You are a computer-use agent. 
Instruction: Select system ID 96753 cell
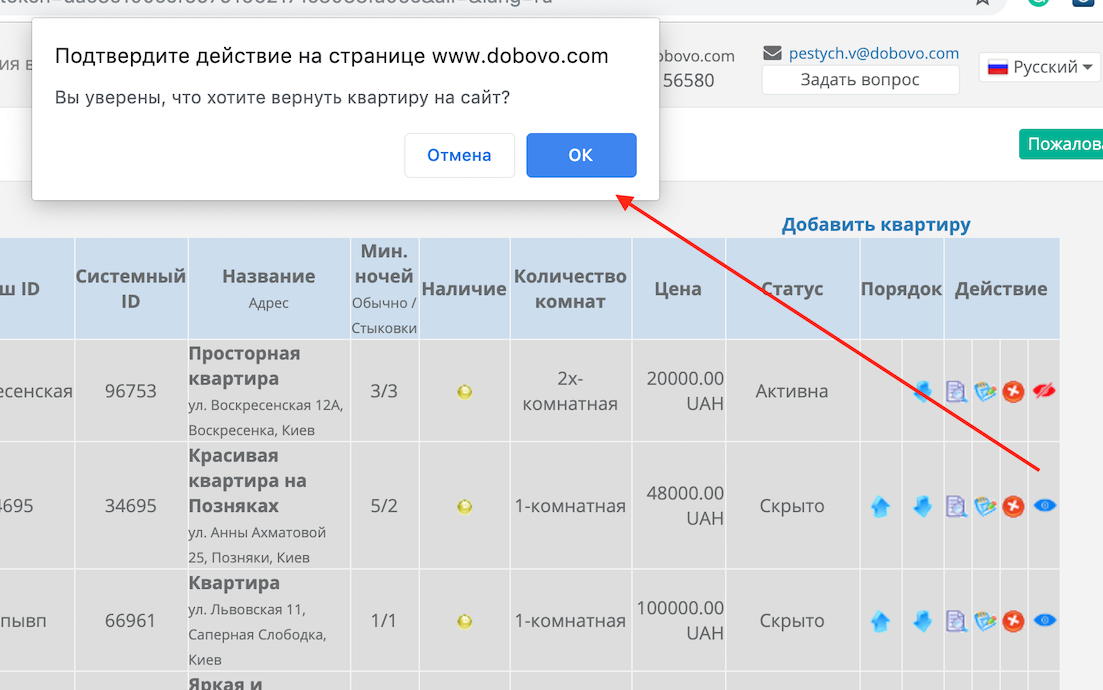click(131, 391)
